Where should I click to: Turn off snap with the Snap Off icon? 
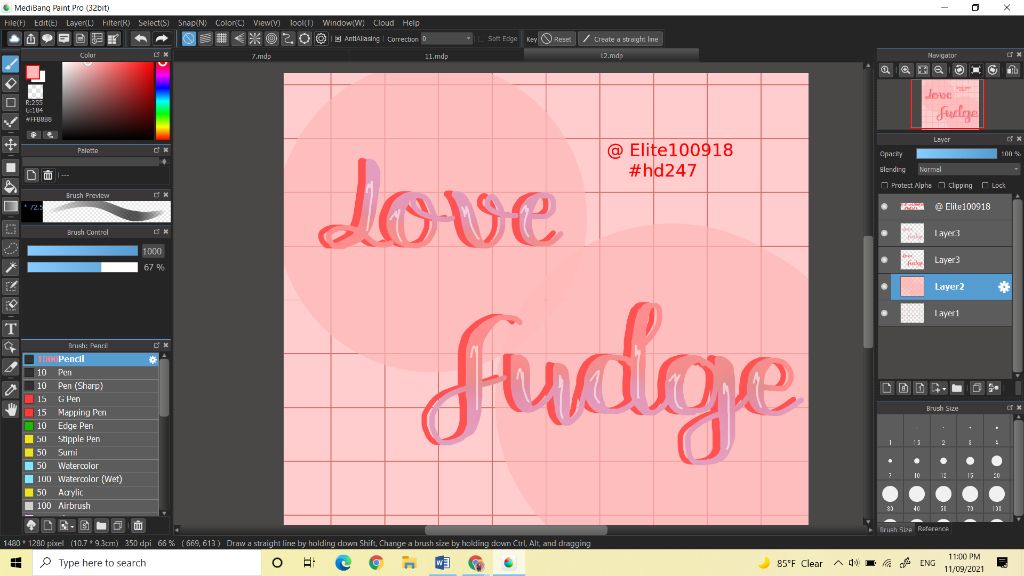point(188,39)
